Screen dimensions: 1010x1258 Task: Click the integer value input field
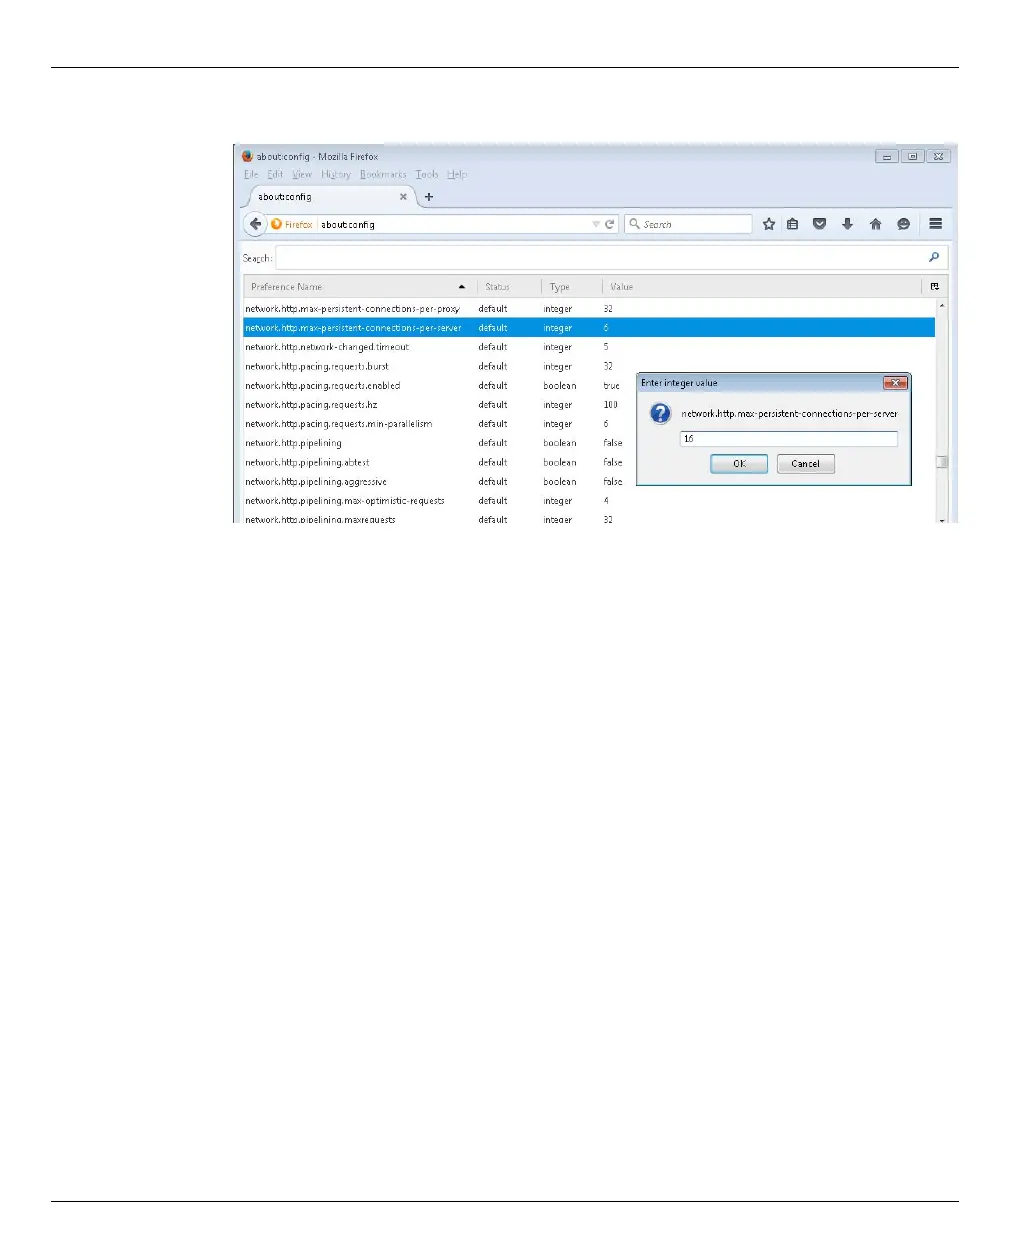[788, 439]
